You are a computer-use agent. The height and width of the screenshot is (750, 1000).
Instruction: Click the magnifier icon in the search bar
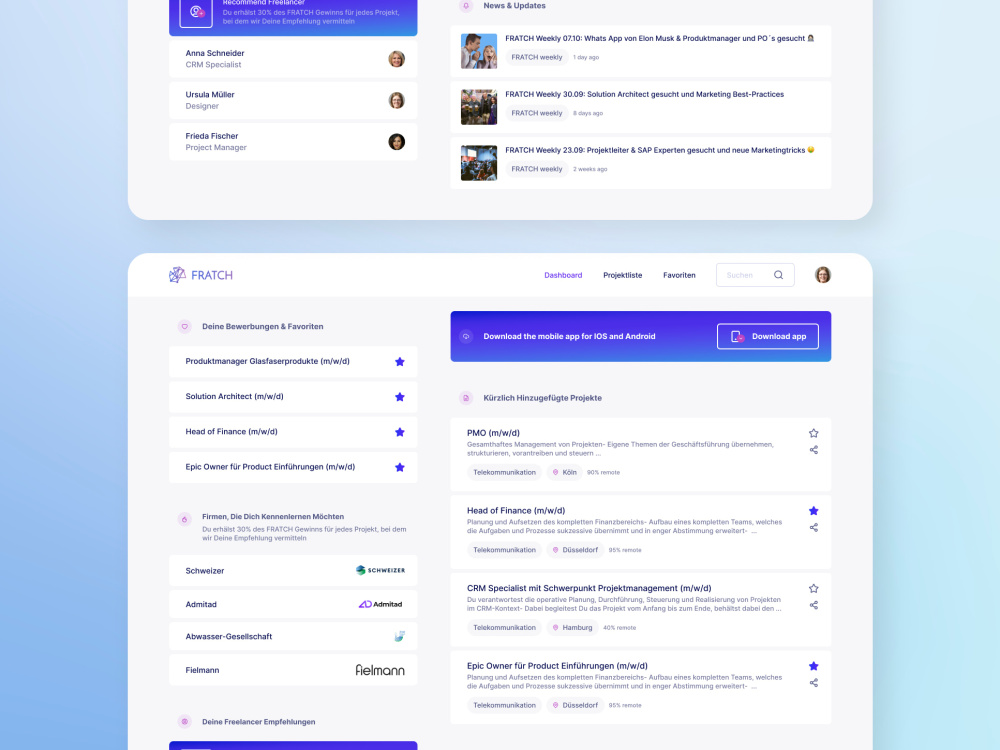779,274
